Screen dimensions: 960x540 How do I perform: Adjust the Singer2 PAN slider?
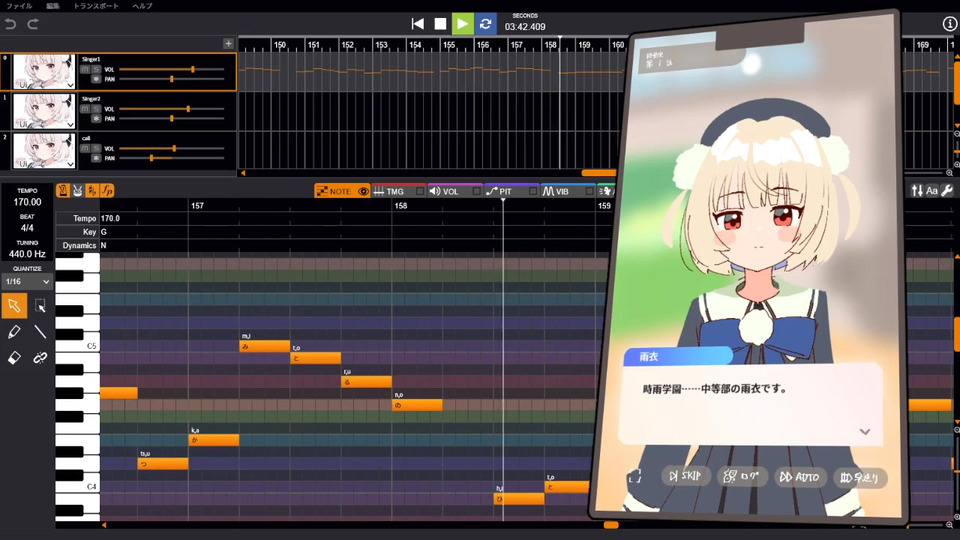click(172, 118)
